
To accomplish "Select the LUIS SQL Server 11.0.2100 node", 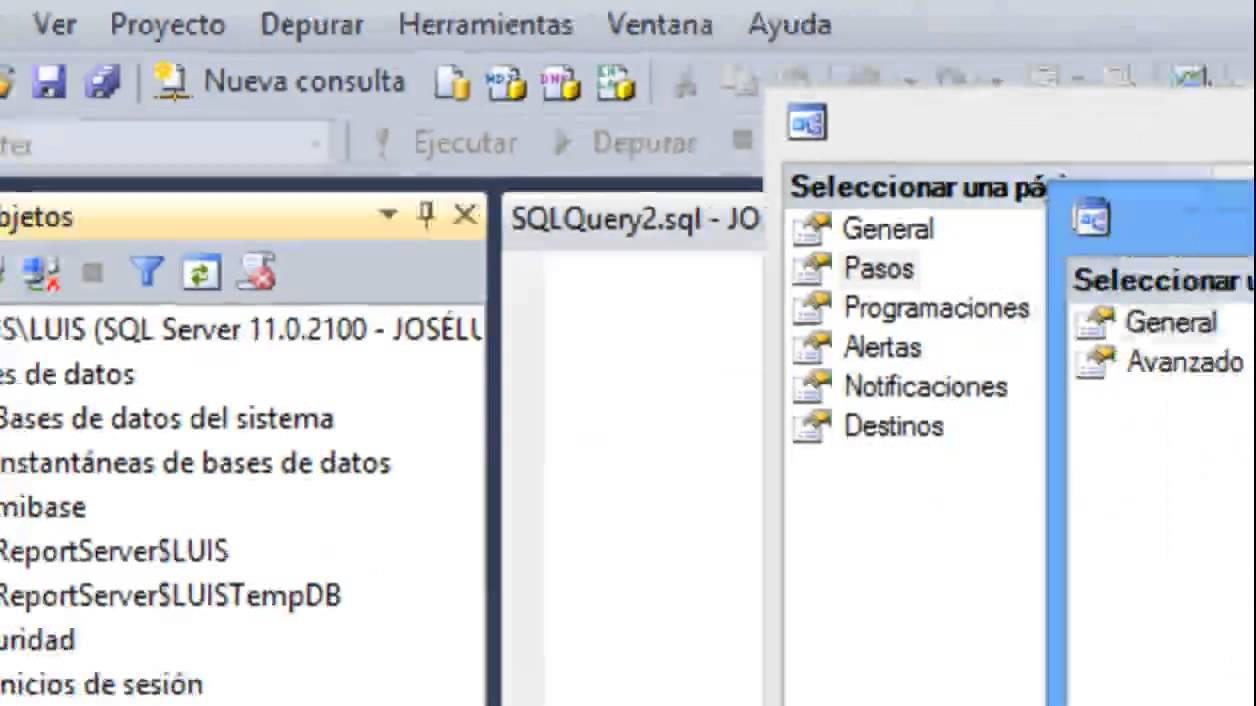I will 241,330.
